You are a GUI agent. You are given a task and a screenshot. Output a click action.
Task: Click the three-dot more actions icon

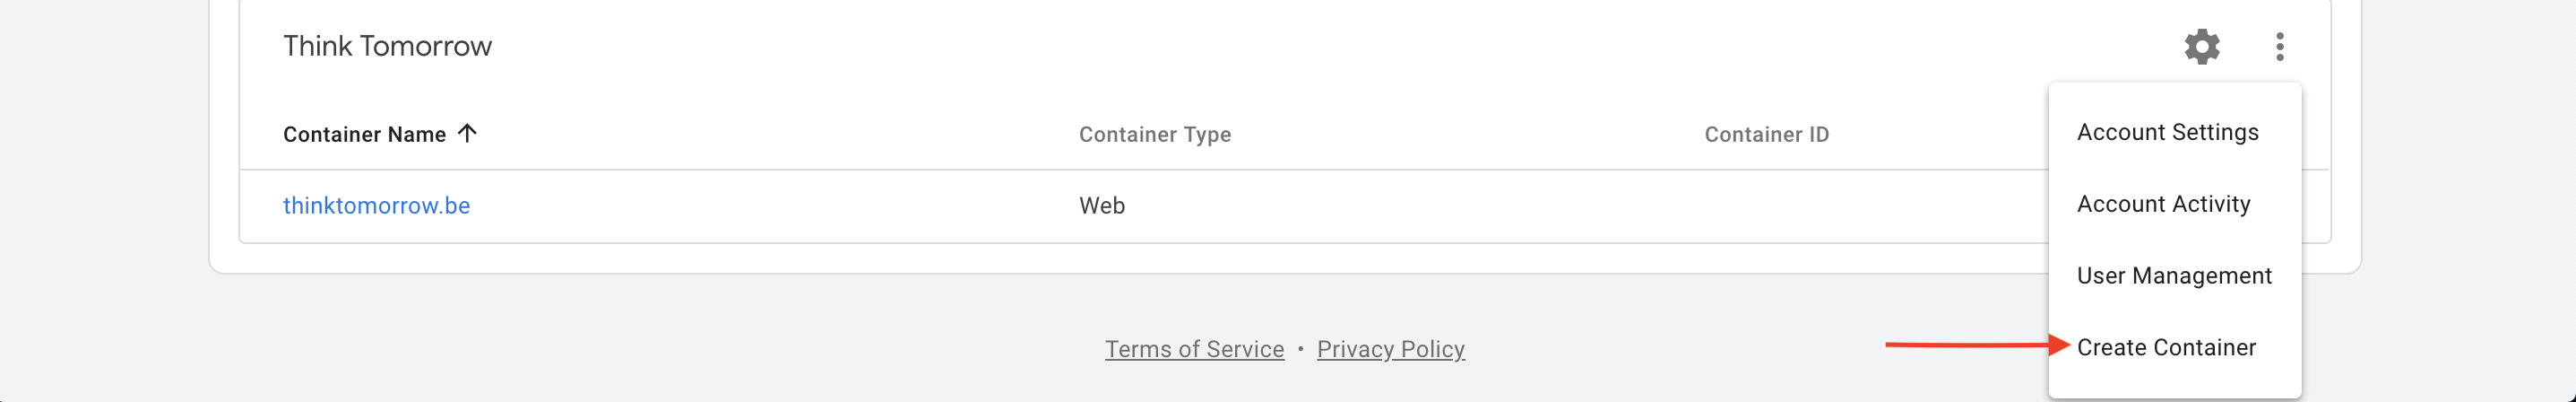click(2279, 46)
